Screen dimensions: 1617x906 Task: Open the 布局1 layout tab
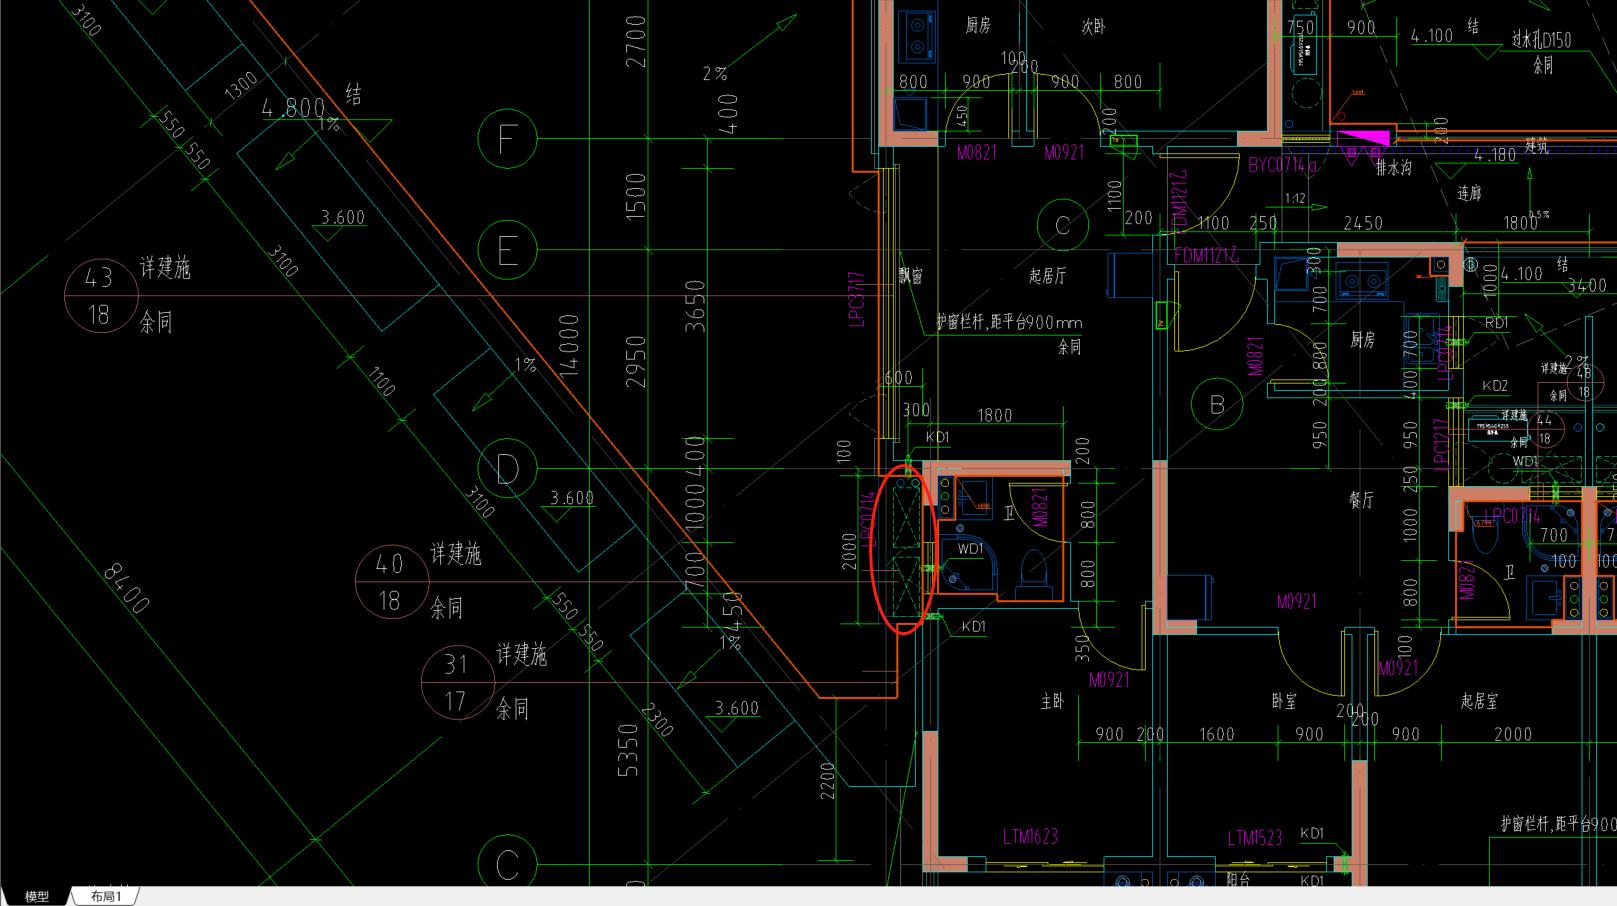105,896
